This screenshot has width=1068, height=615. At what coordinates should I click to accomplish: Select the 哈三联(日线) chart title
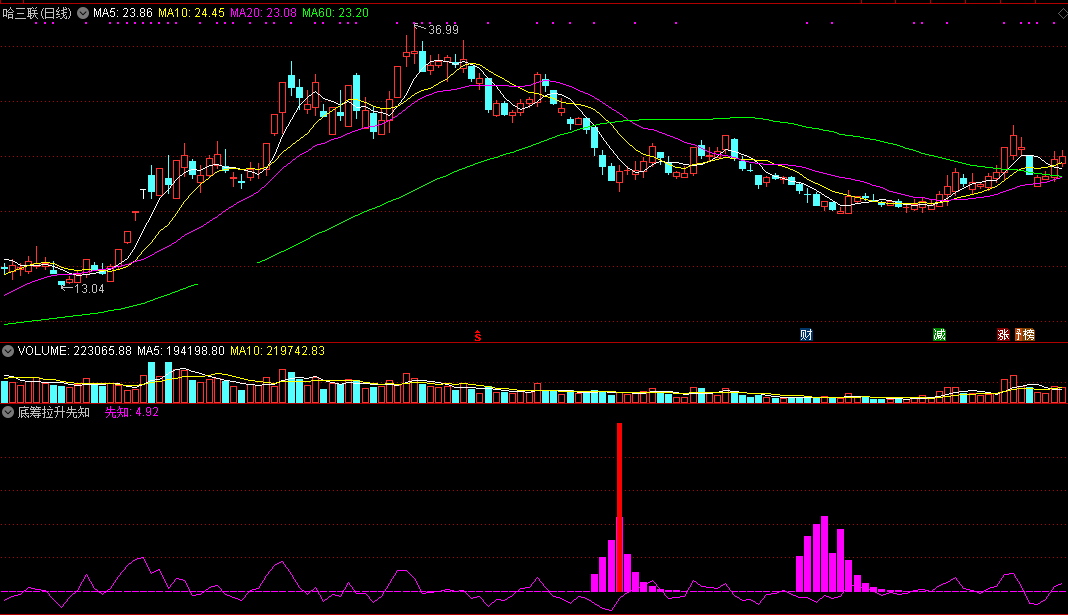click(x=37, y=13)
